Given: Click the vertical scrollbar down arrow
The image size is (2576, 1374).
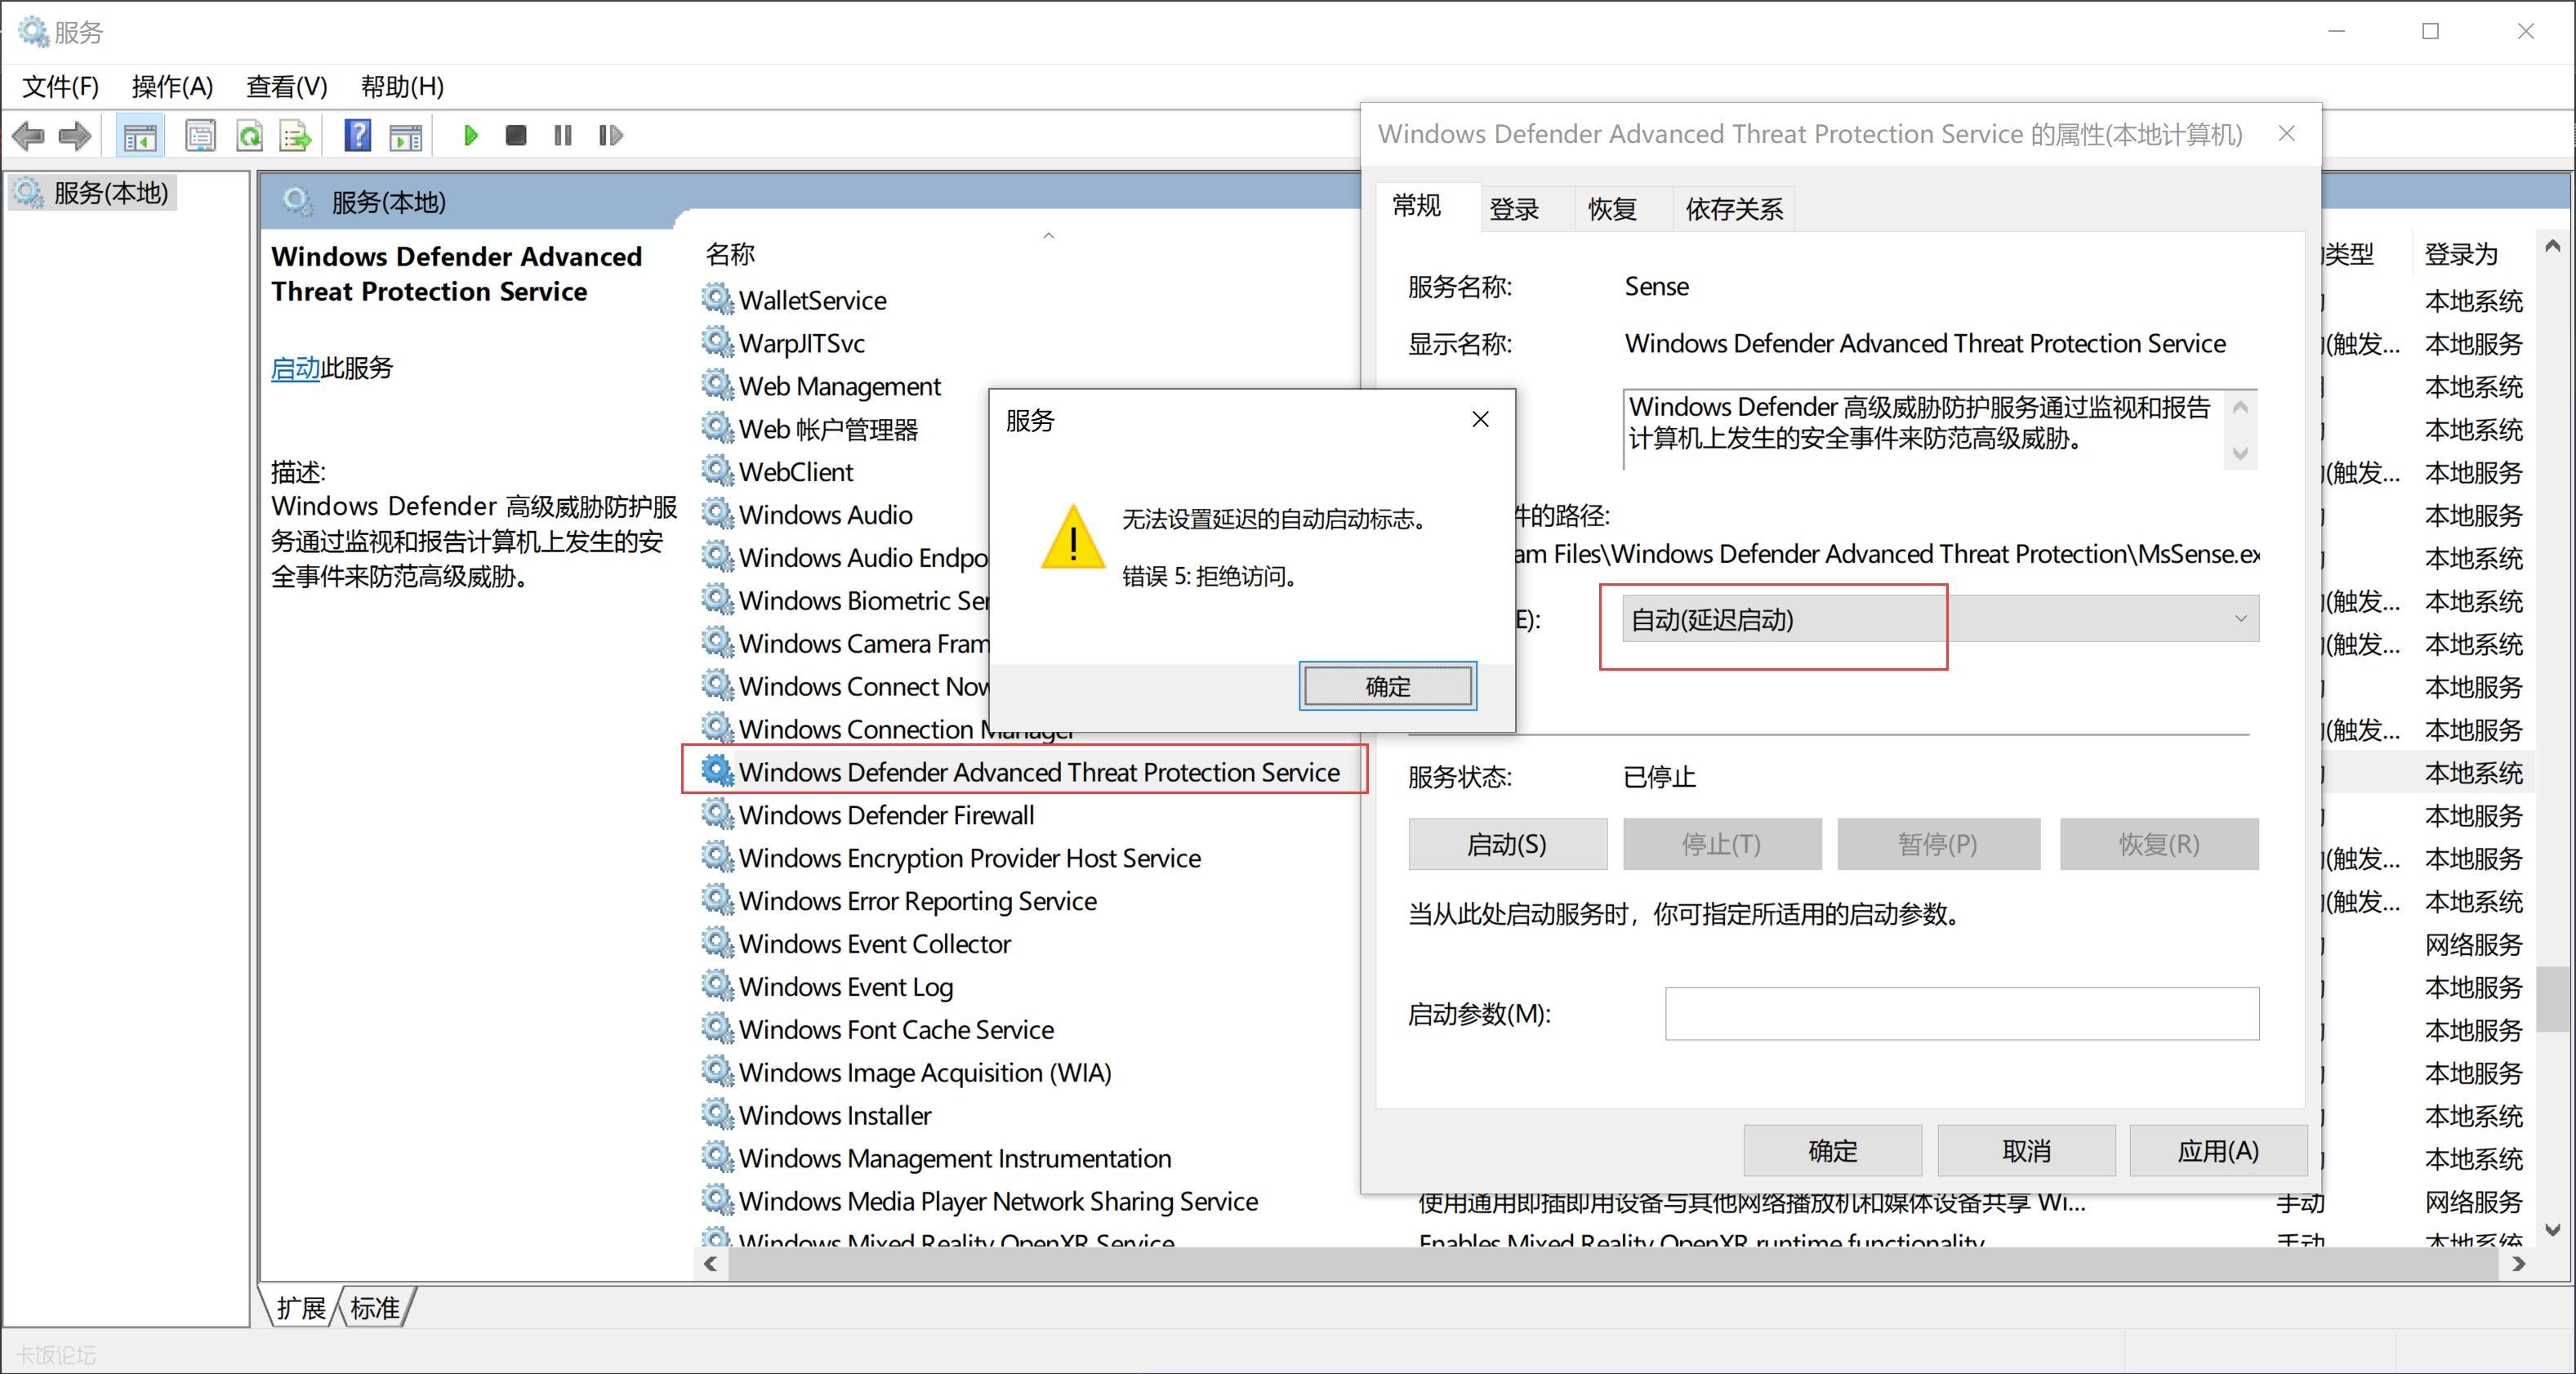Looking at the screenshot, I should [x=2553, y=1230].
